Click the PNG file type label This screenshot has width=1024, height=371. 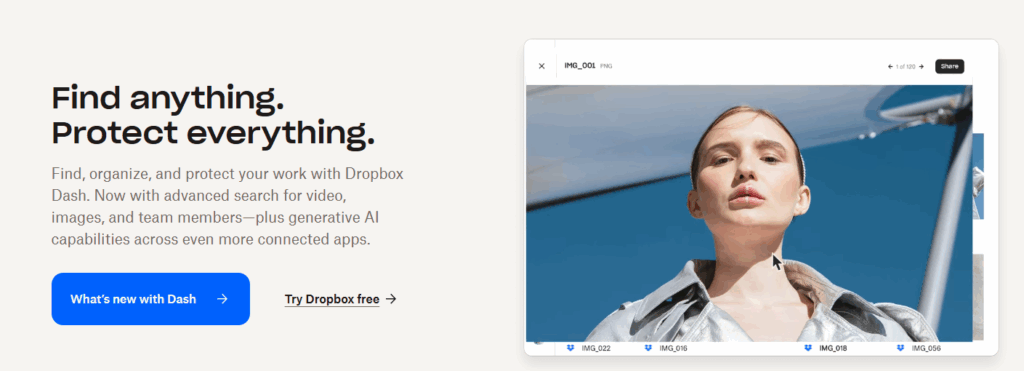pos(606,67)
